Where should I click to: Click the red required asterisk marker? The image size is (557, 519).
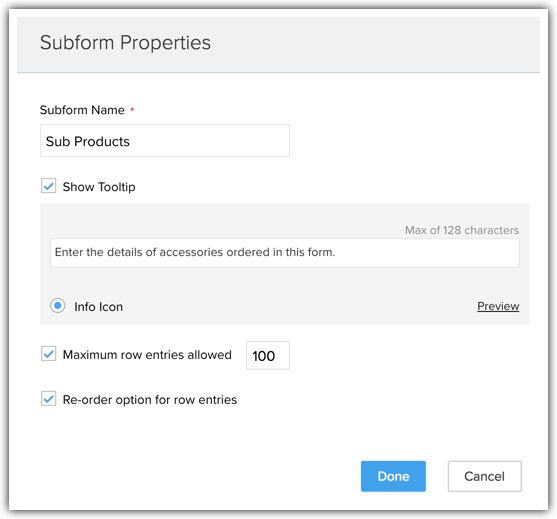pos(132,110)
